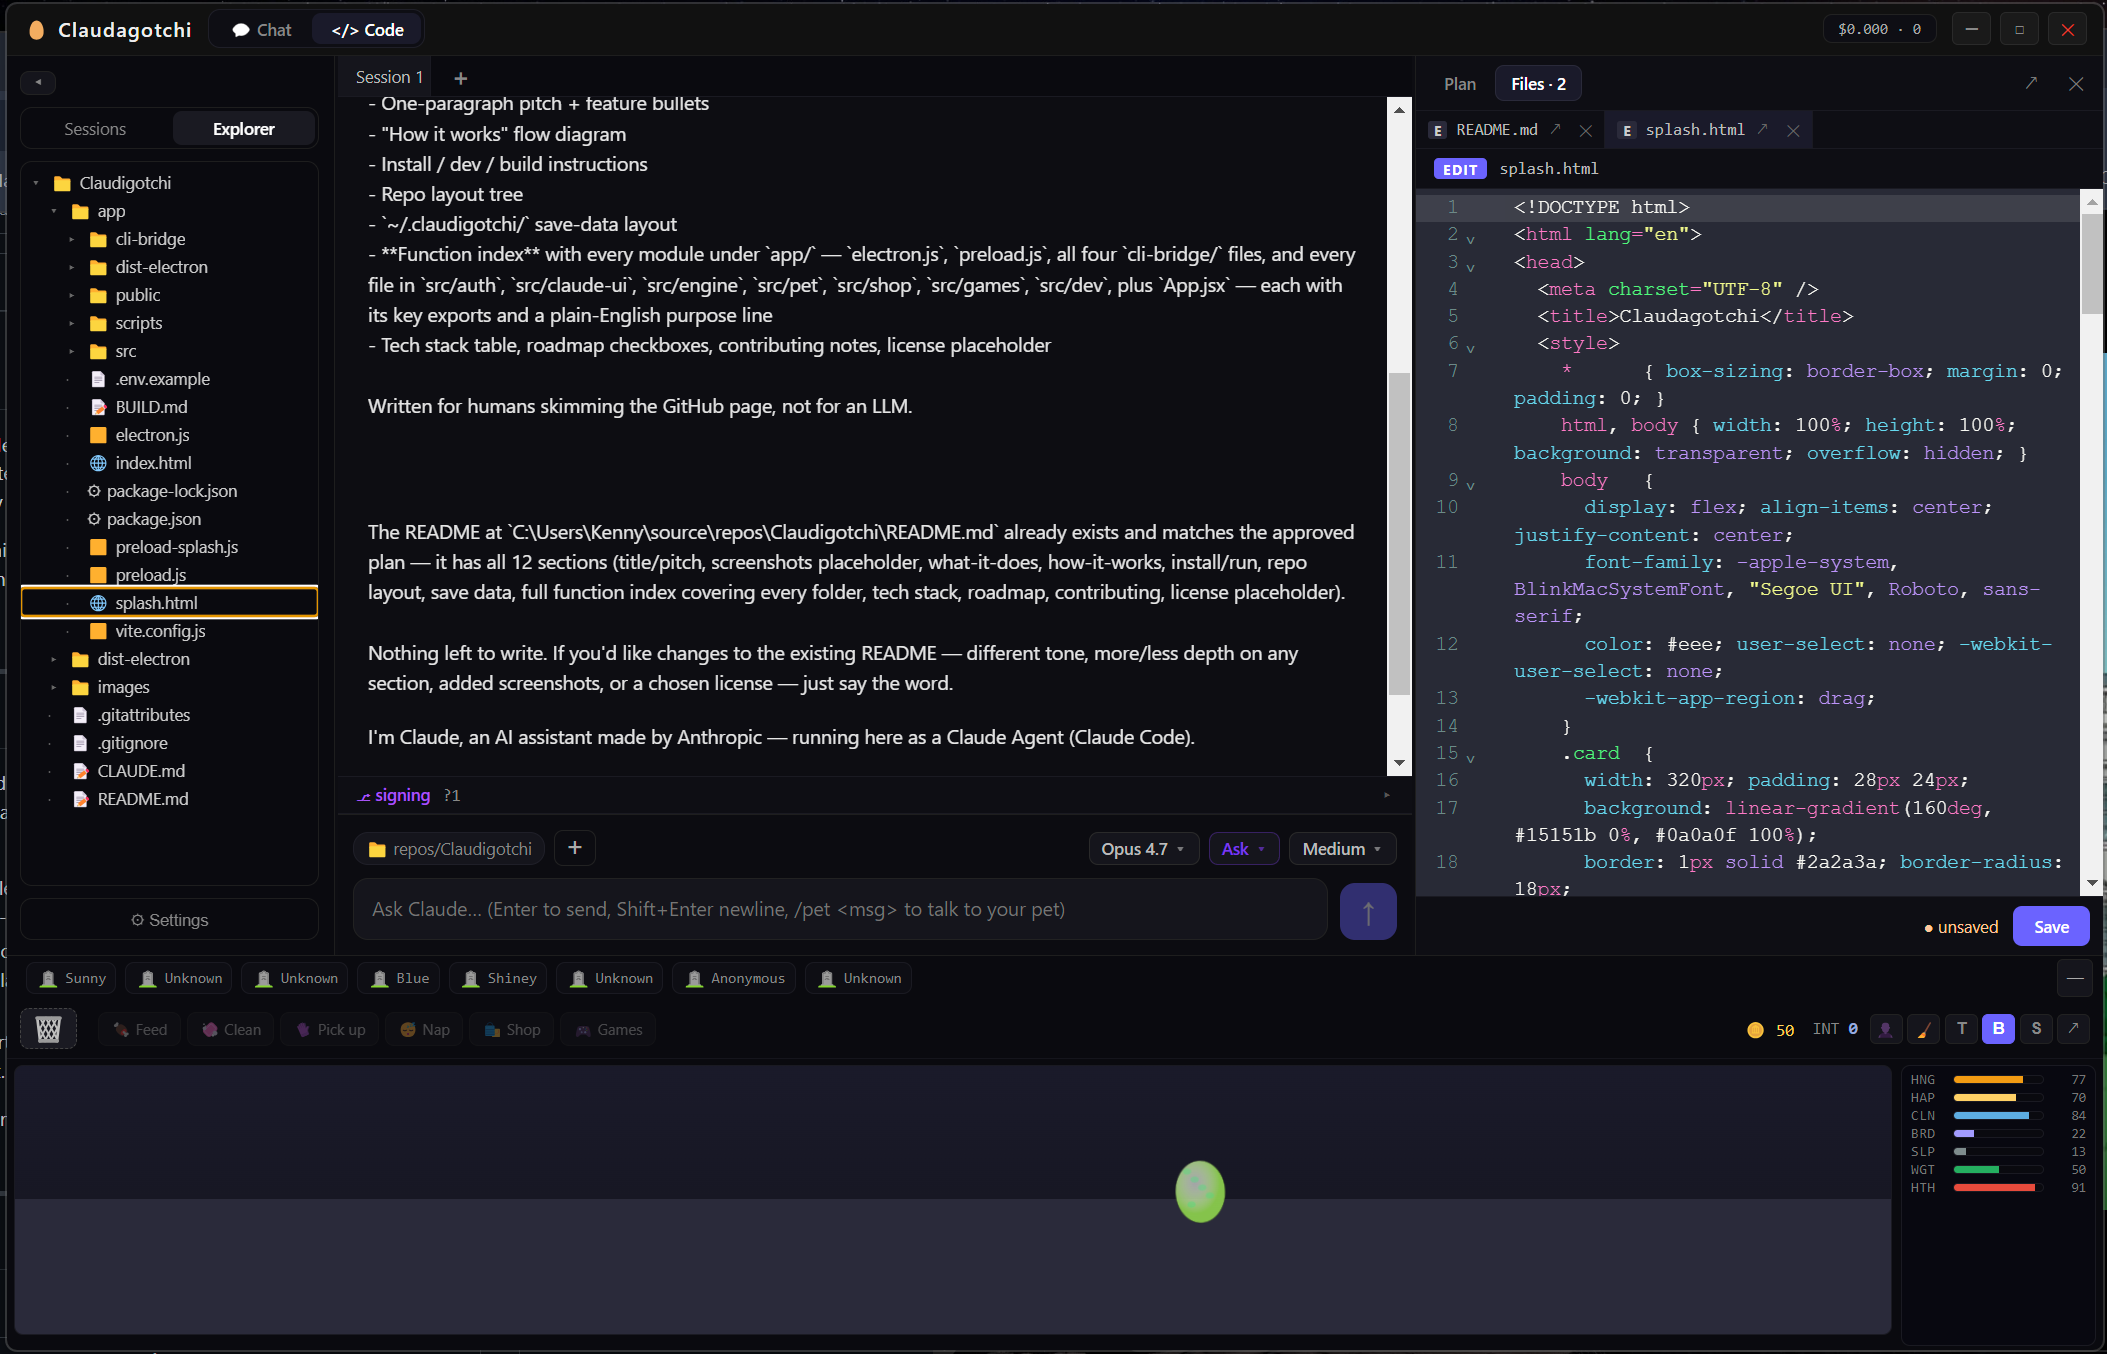The width and height of the screenshot is (2107, 1354).
Task: Click the HTH health stat bar
Action: pos(1997,1188)
